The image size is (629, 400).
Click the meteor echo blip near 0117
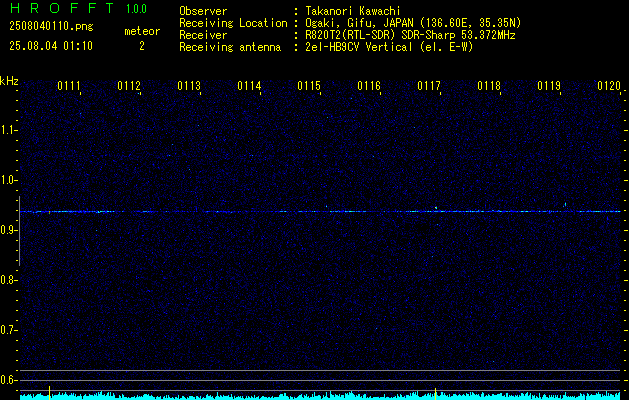pos(436,208)
